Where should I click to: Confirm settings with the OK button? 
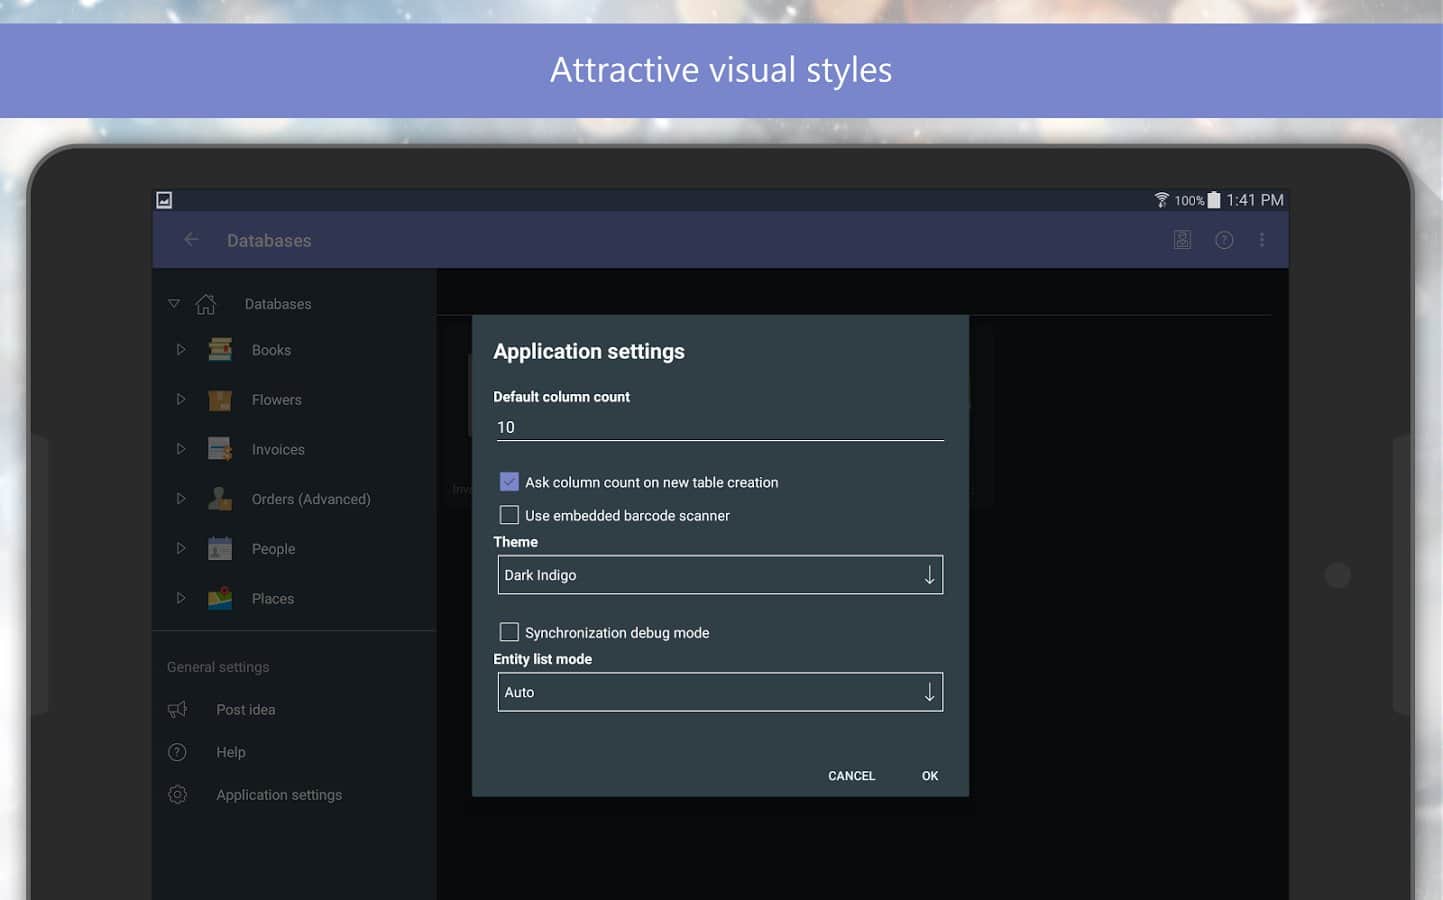(929, 776)
